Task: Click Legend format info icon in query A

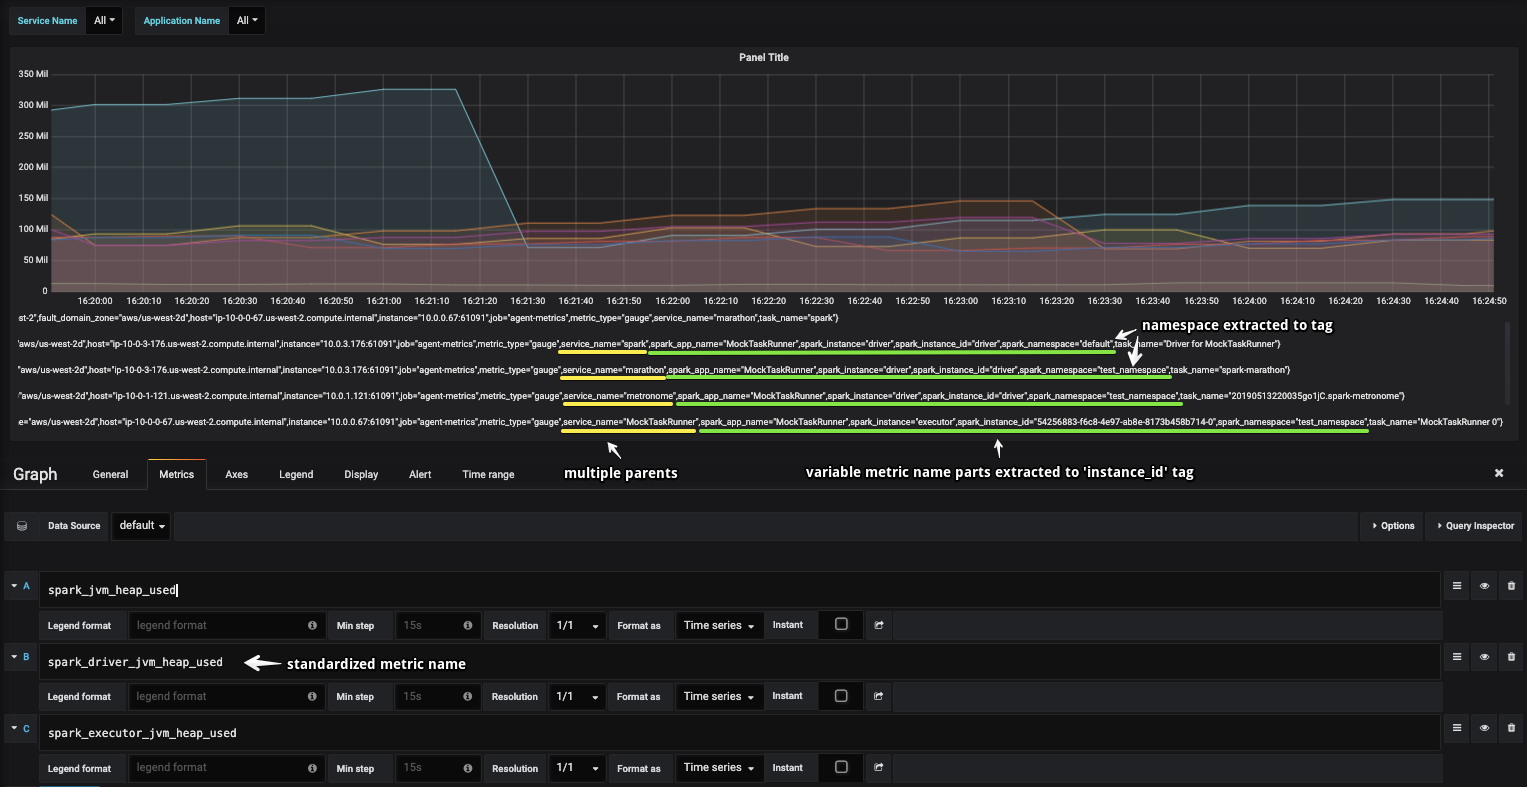Action: pos(313,625)
